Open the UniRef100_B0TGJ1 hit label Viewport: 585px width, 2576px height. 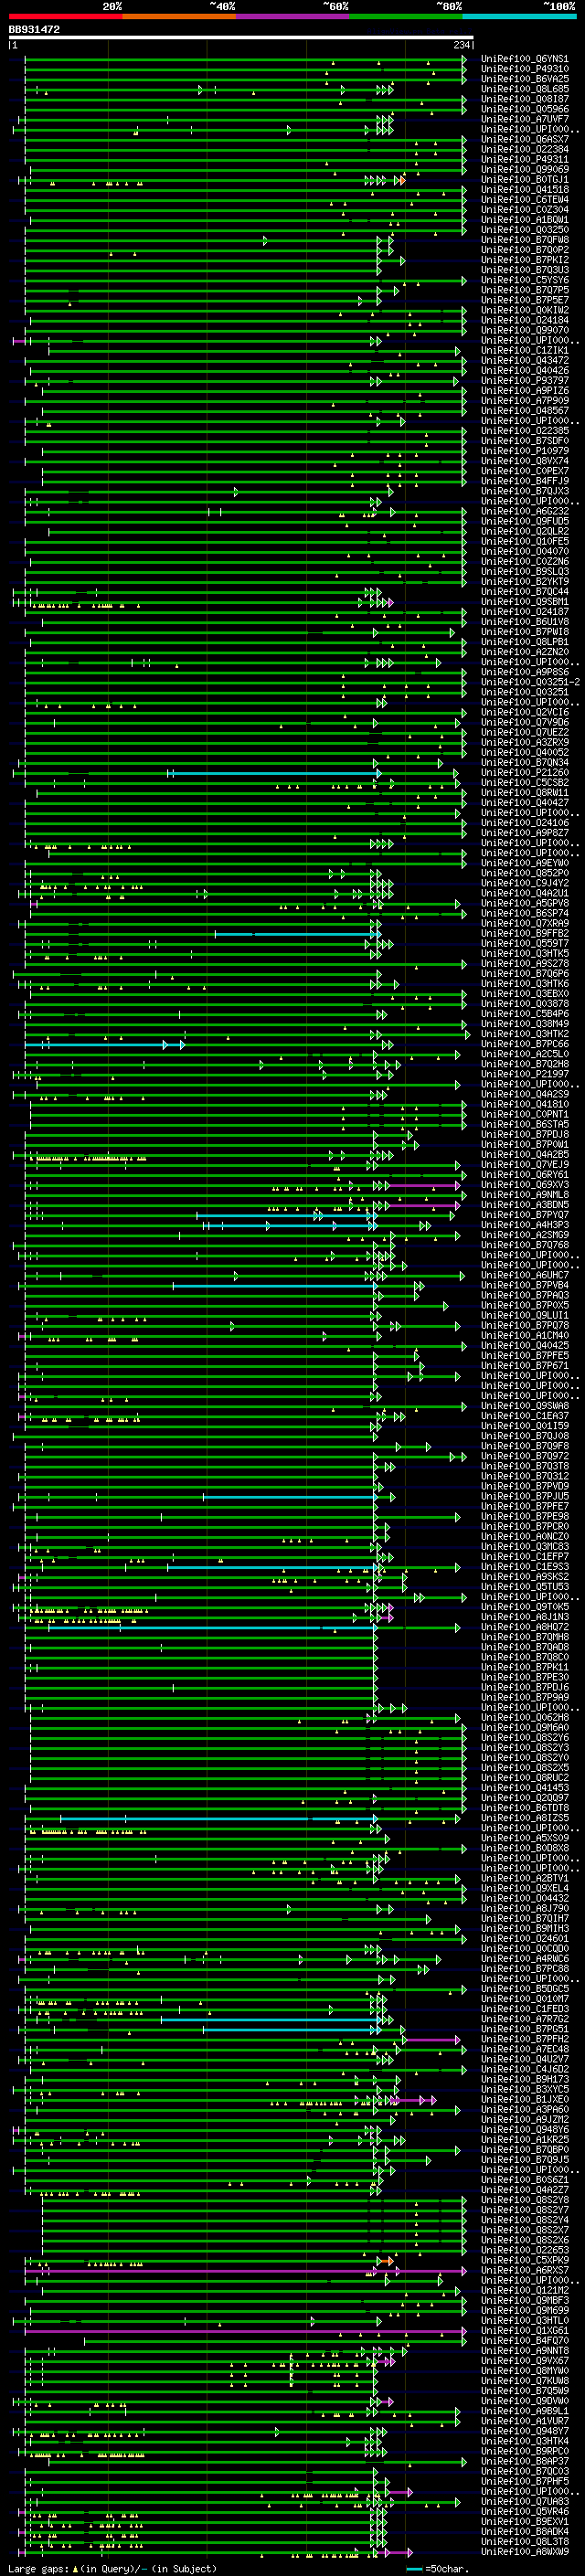point(524,180)
